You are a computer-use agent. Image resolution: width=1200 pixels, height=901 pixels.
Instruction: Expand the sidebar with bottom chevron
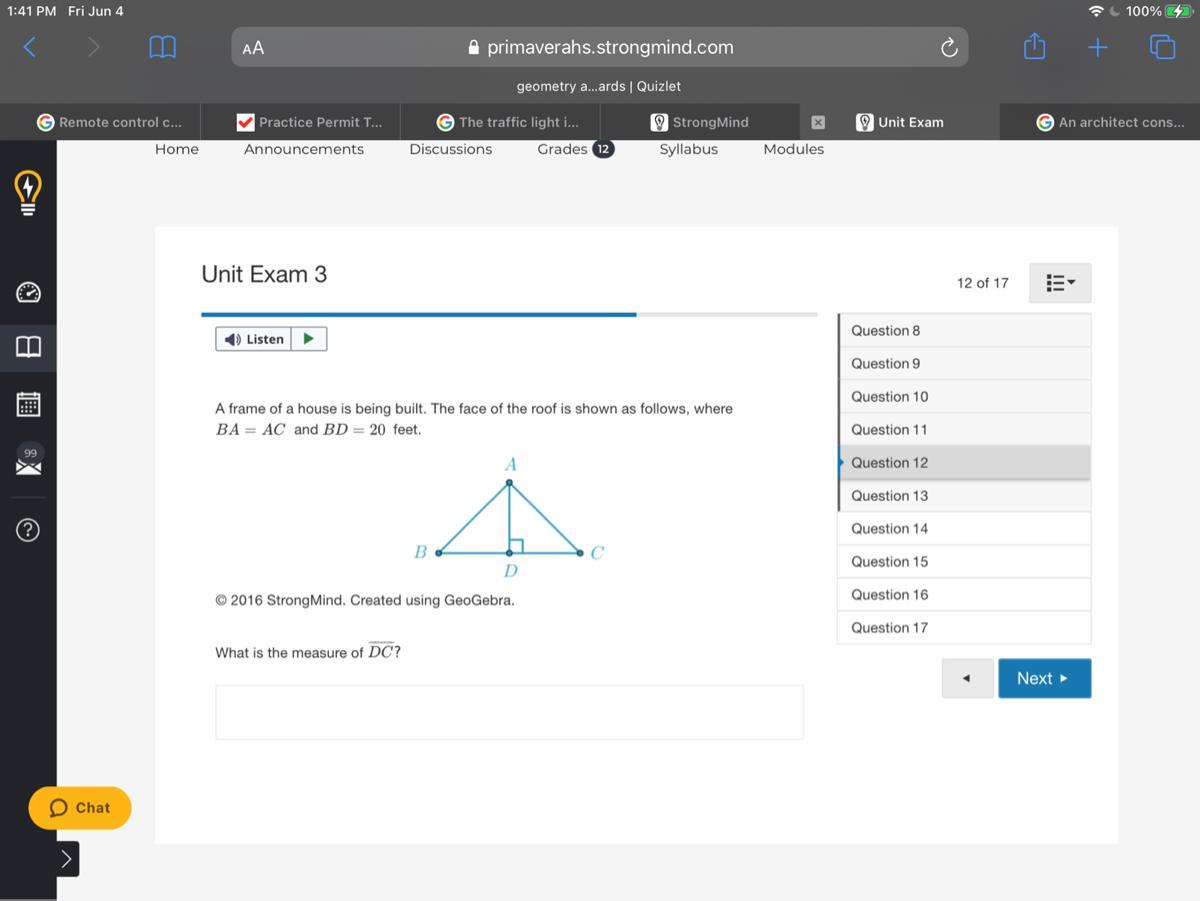pyautogui.click(x=67, y=858)
